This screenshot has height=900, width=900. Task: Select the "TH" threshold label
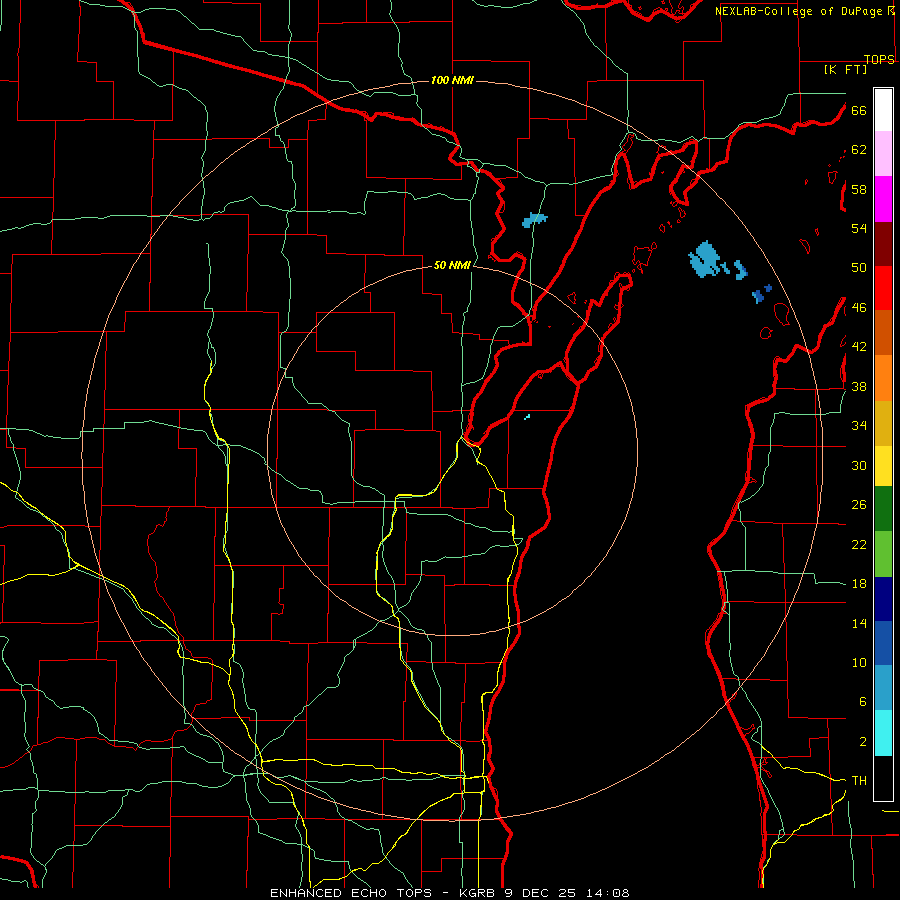[859, 781]
